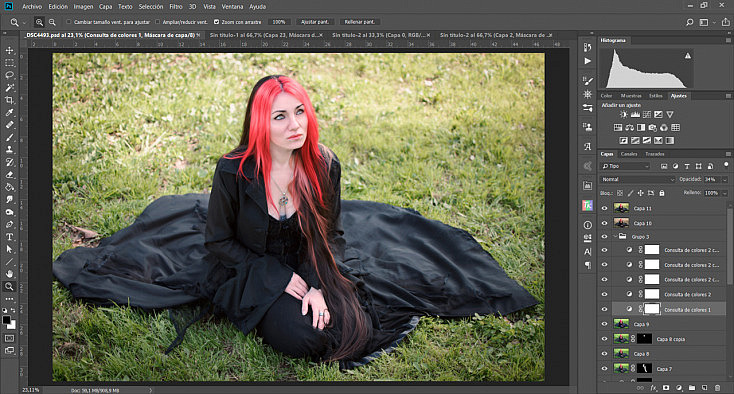The height and width of the screenshot is (394, 734).
Task: Select the Brush tool
Action: [x=9, y=137]
